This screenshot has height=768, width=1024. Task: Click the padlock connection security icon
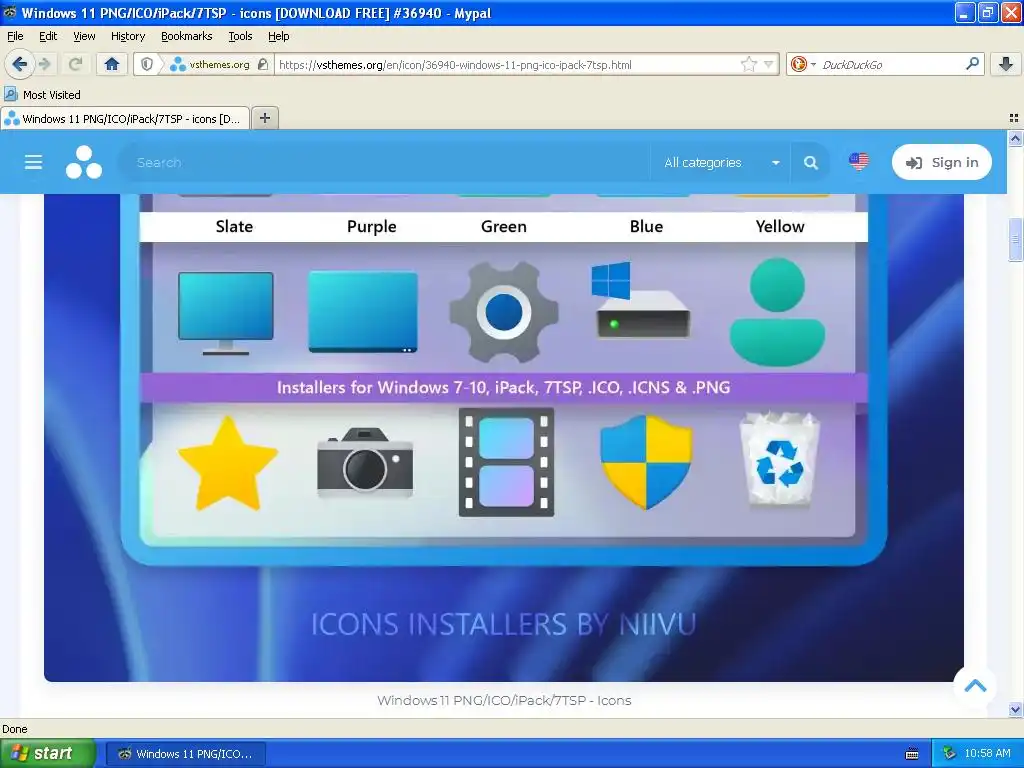click(263, 64)
